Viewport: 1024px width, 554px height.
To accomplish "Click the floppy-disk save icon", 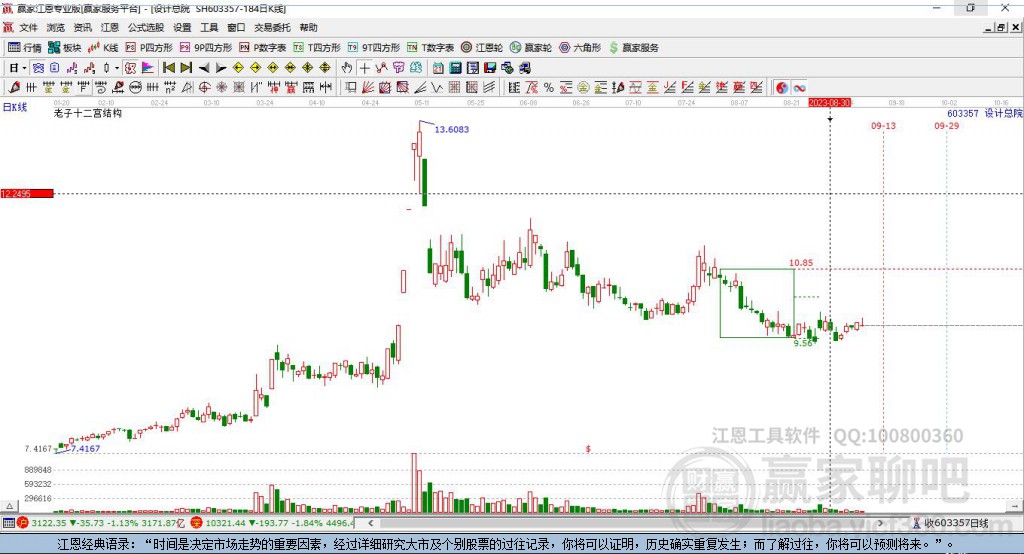I will pos(490,68).
